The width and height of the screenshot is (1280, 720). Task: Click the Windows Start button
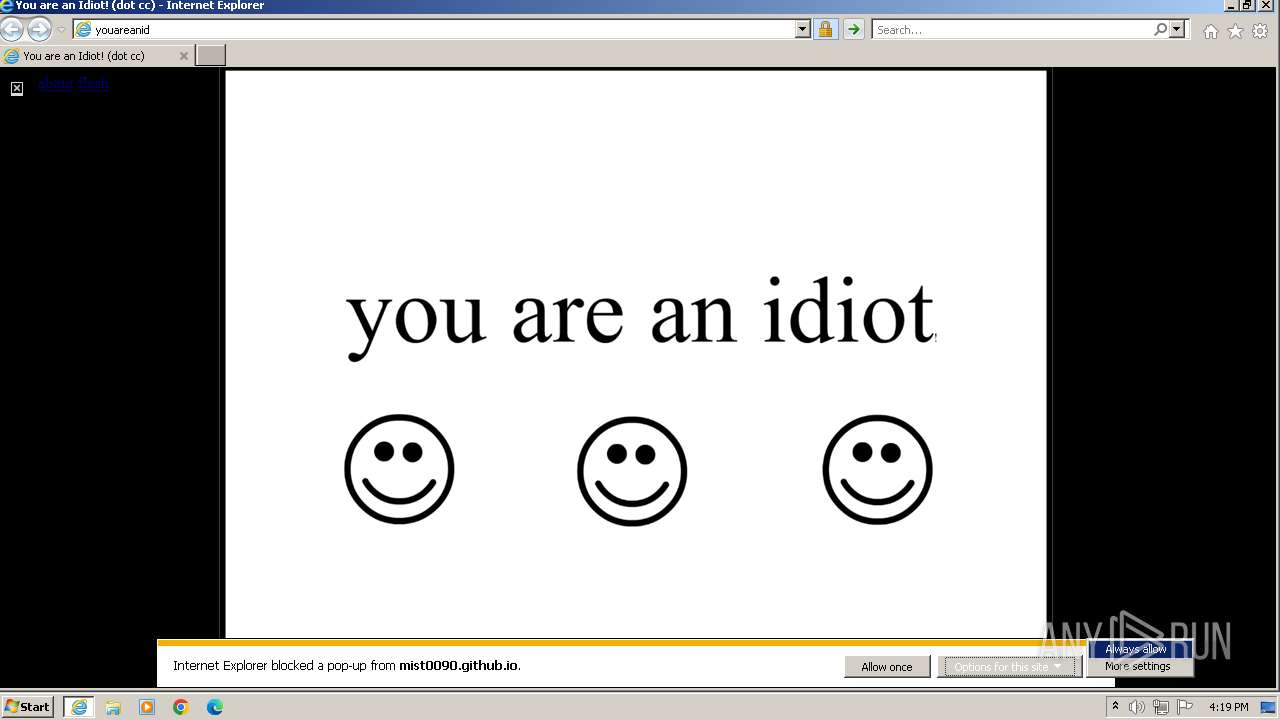click(x=28, y=707)
